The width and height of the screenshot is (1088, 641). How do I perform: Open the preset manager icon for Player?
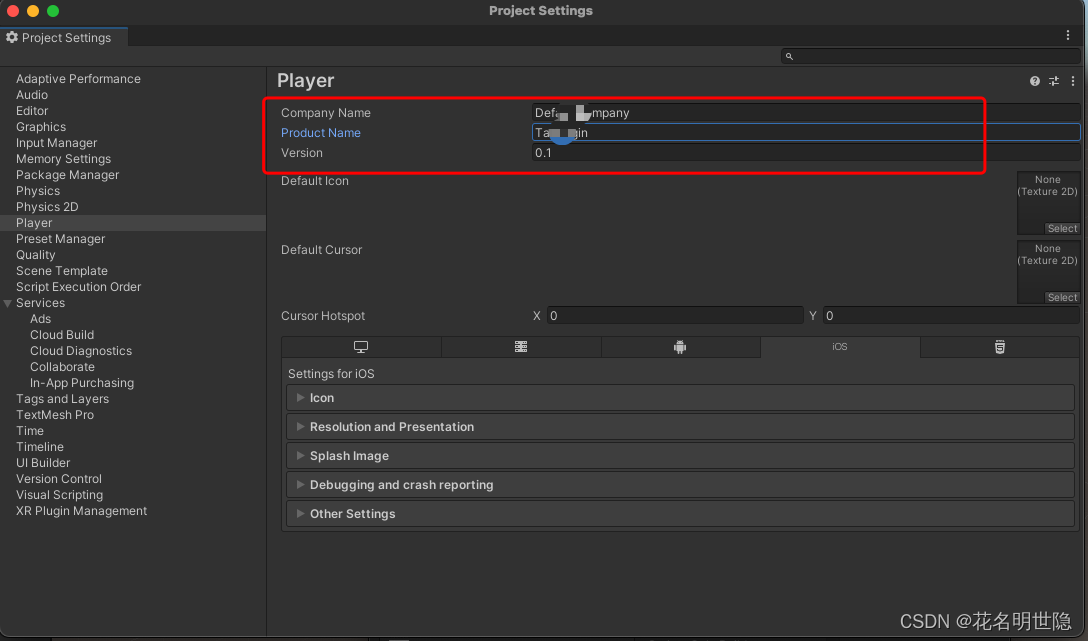click(x=1053, y=81)
